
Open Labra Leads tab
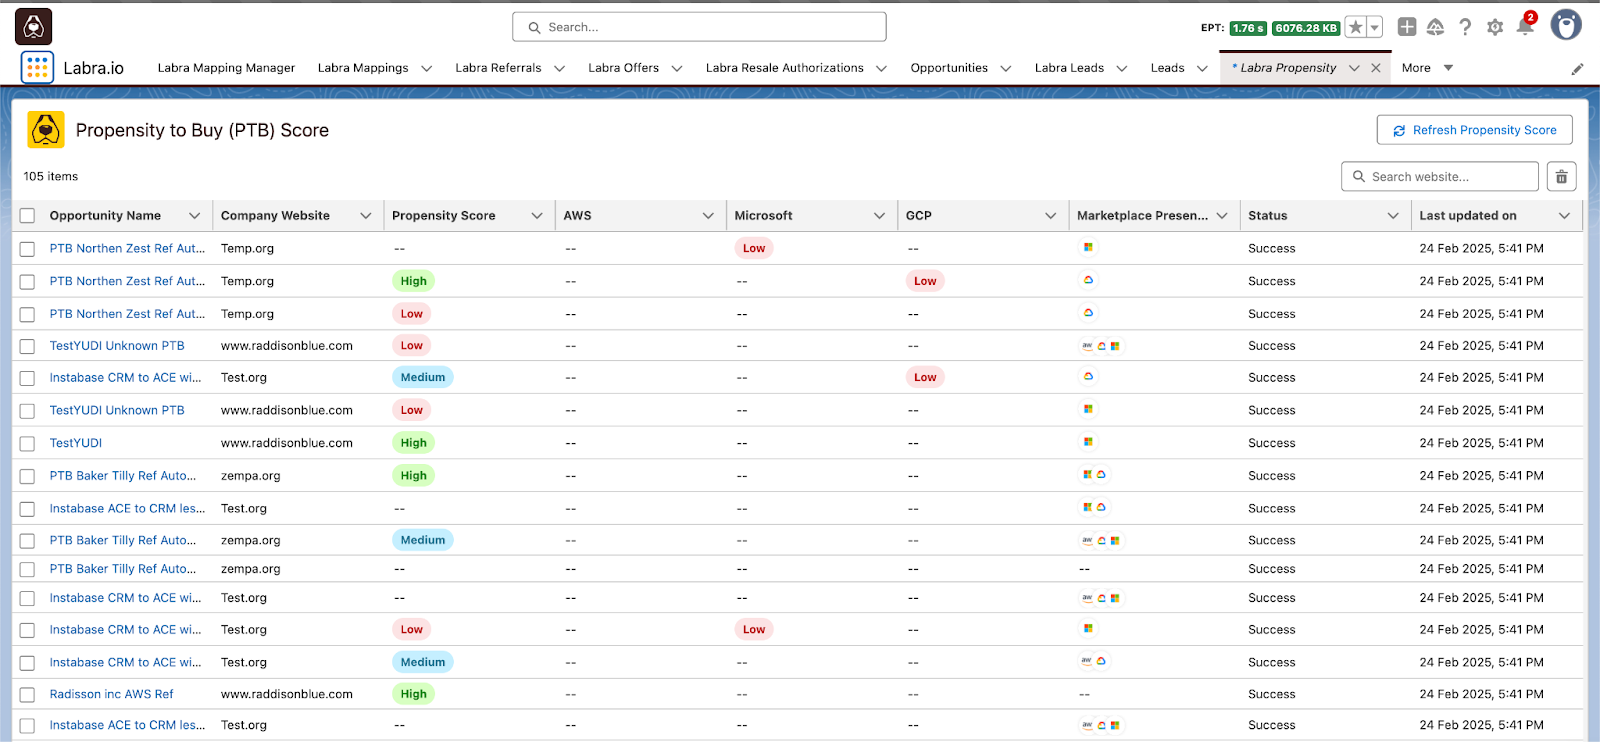1069,68
